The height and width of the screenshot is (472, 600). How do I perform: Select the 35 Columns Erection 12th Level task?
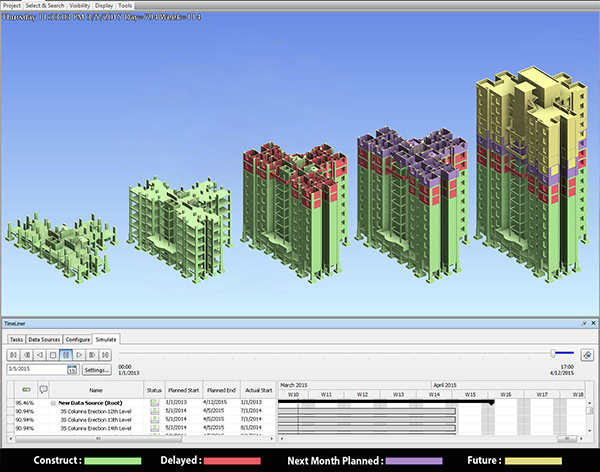click(x=97, y=410)
